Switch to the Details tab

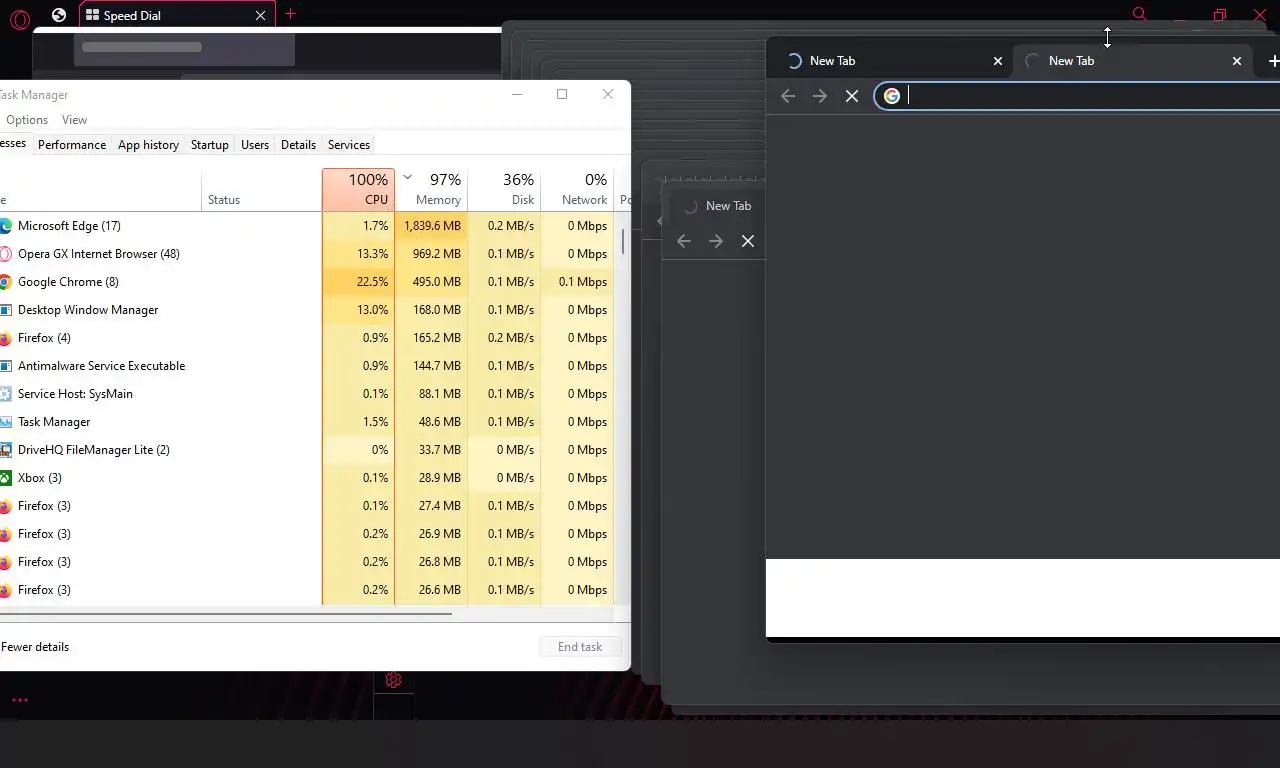click(298, 145)
